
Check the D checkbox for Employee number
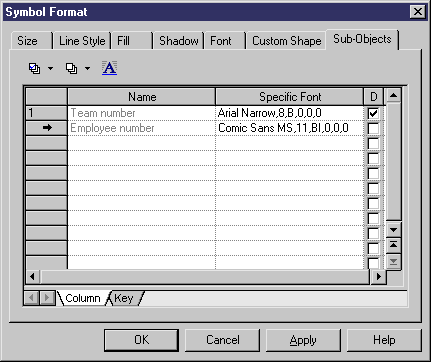pyautogui.click(x=373, y=128)
